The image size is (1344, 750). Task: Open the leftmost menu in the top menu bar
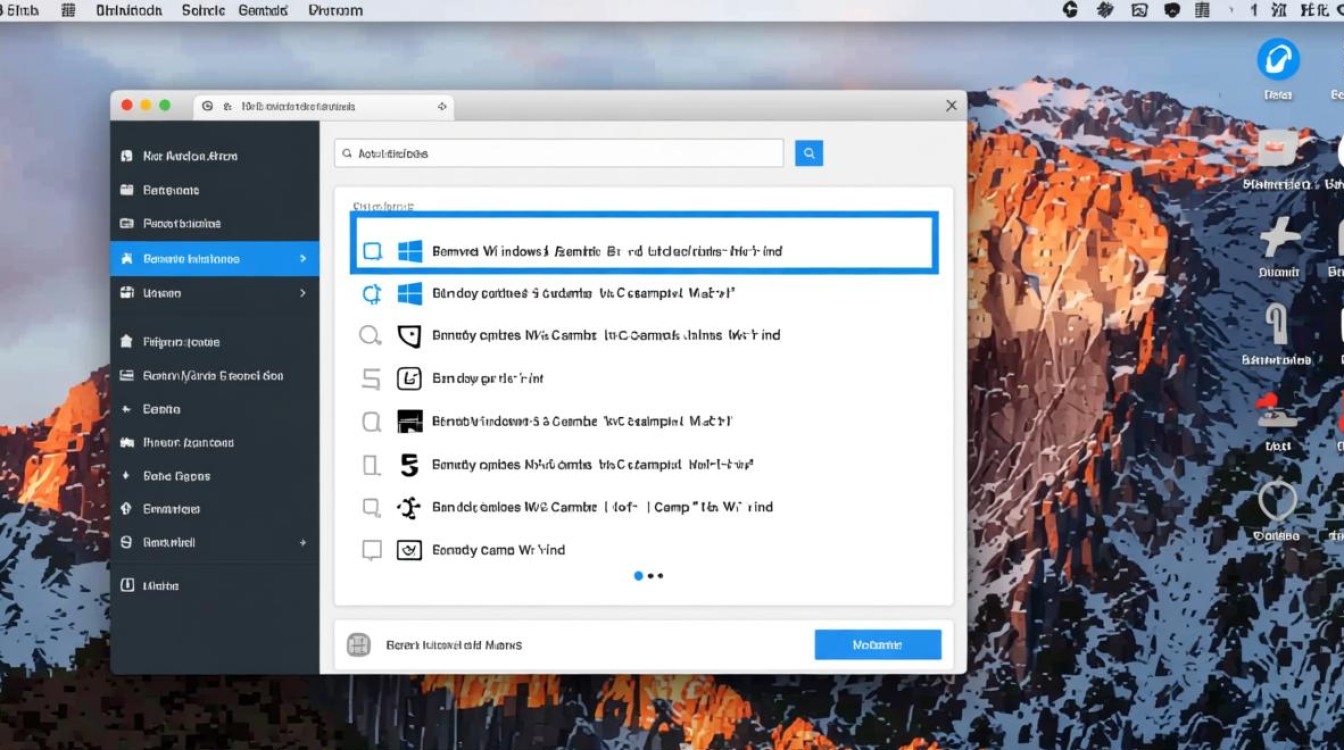coord(20,10)
